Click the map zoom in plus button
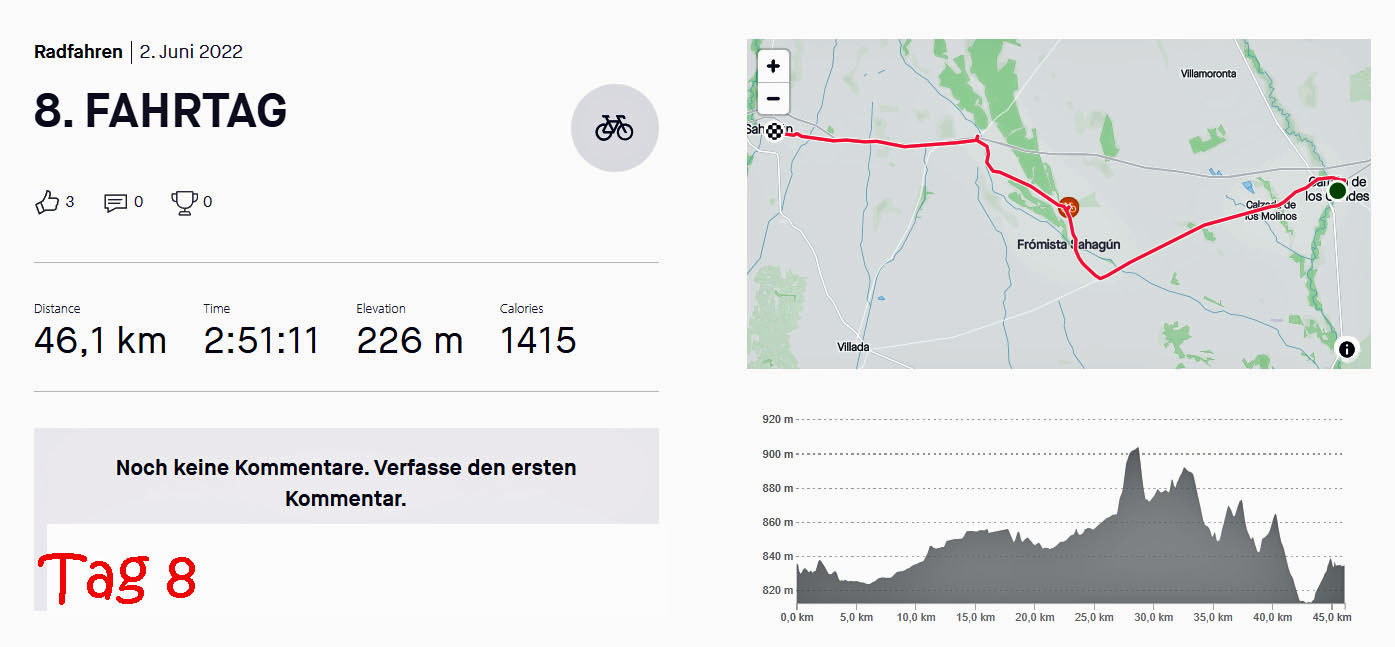Viewport: 1395px width, 647px height. 773,67
